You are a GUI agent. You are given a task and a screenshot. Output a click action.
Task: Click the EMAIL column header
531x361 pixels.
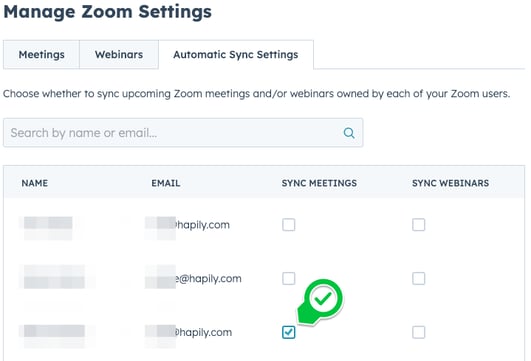[166, 183]
